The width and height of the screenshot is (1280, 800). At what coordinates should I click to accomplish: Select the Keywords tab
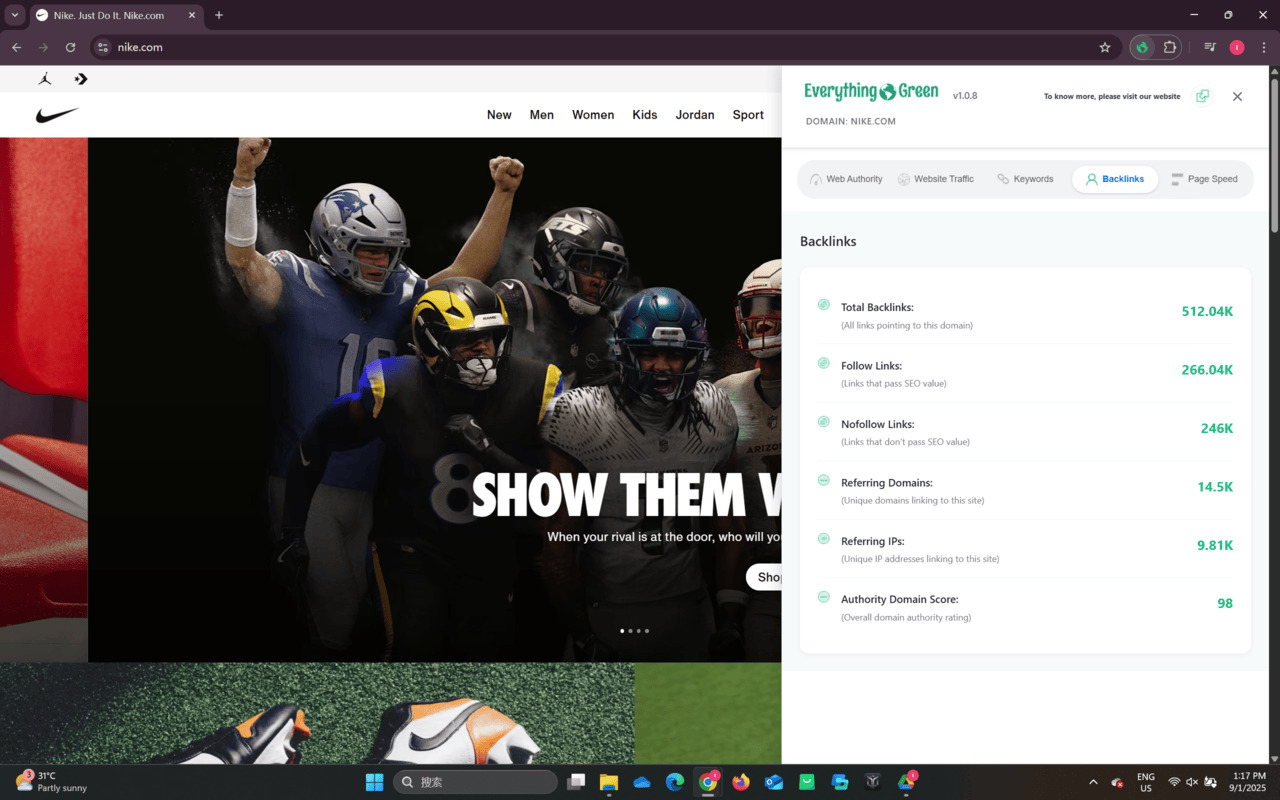(1025, 179)
